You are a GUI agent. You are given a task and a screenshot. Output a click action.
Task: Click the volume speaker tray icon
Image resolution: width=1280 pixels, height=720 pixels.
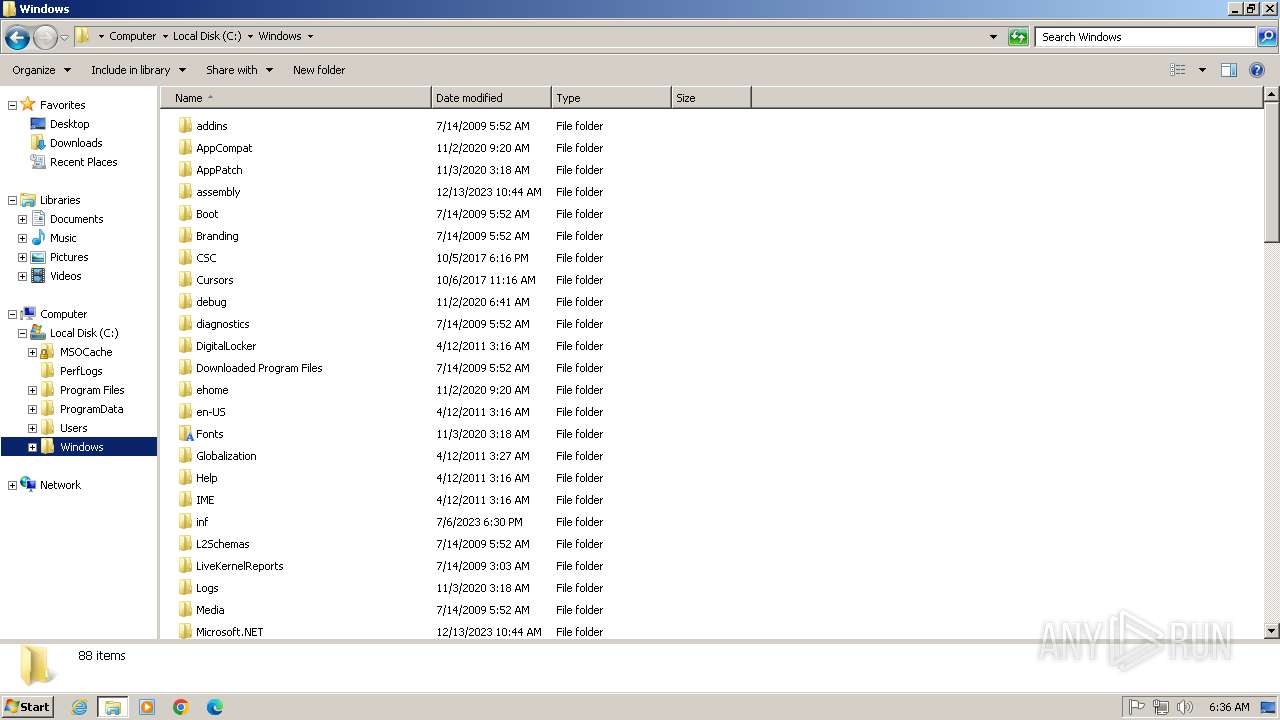[x=1185, y=707]
